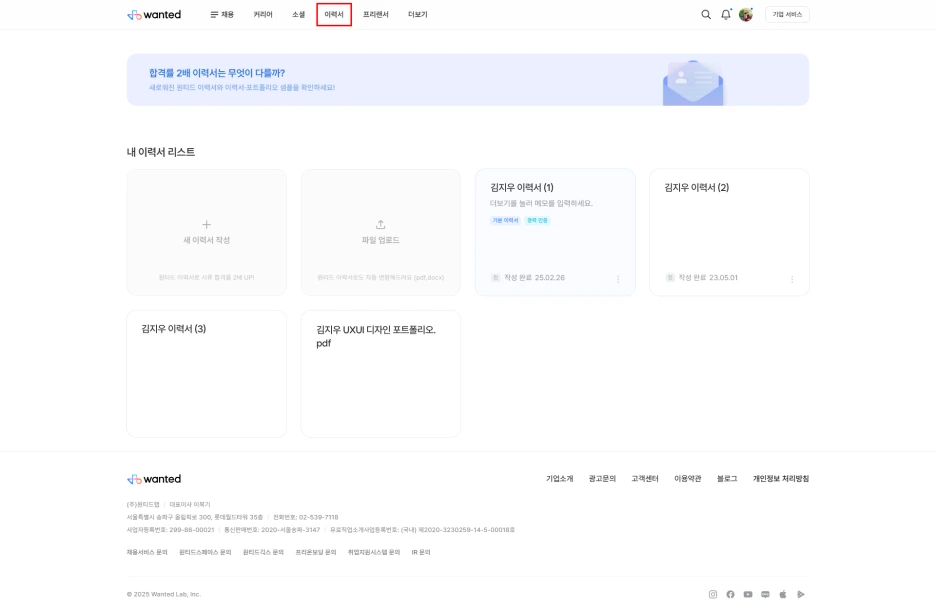Open the 합격률 2배 이력서 banner

(x=467, y=80)
